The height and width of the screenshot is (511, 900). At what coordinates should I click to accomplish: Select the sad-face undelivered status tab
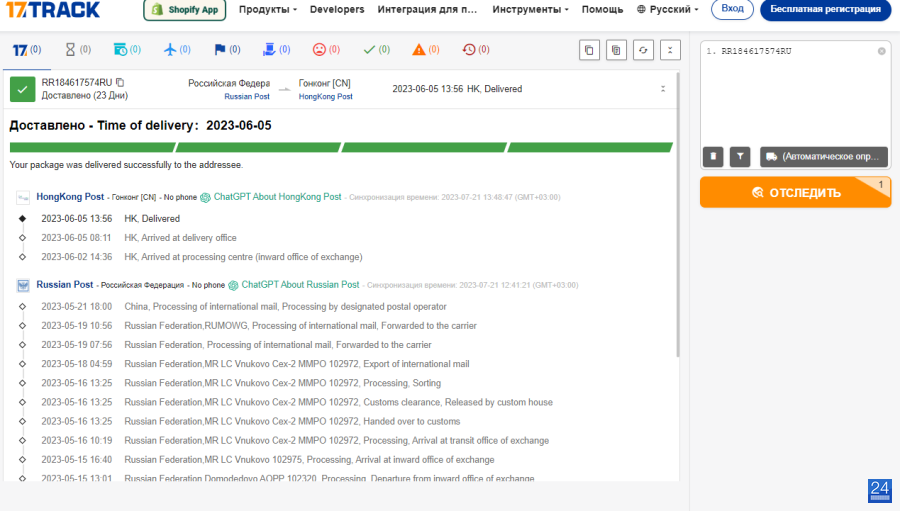point(326,50)
